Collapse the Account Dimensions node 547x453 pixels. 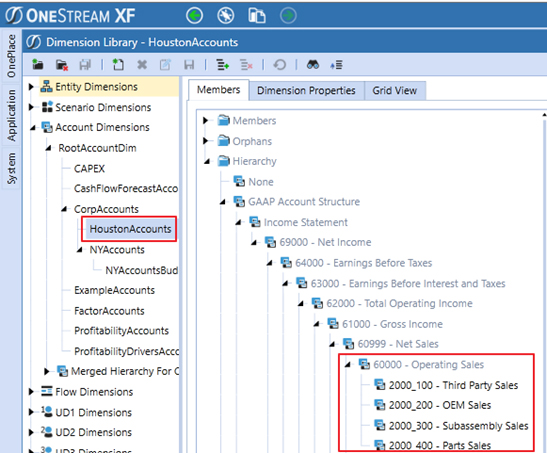pos(33,128)
